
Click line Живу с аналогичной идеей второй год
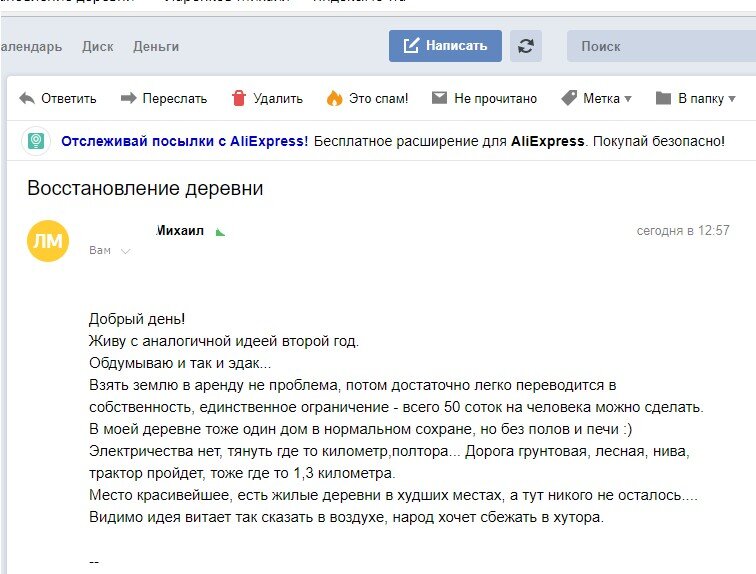[x=224, y=341]
